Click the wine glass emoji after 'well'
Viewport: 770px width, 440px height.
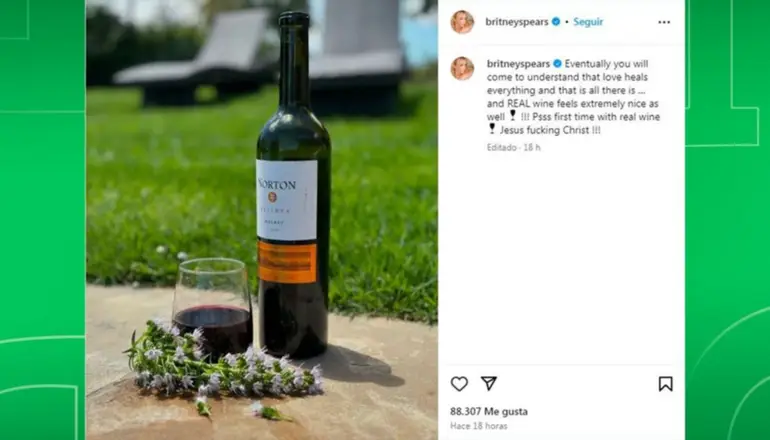pyautogui.click(x=513, y=116)
